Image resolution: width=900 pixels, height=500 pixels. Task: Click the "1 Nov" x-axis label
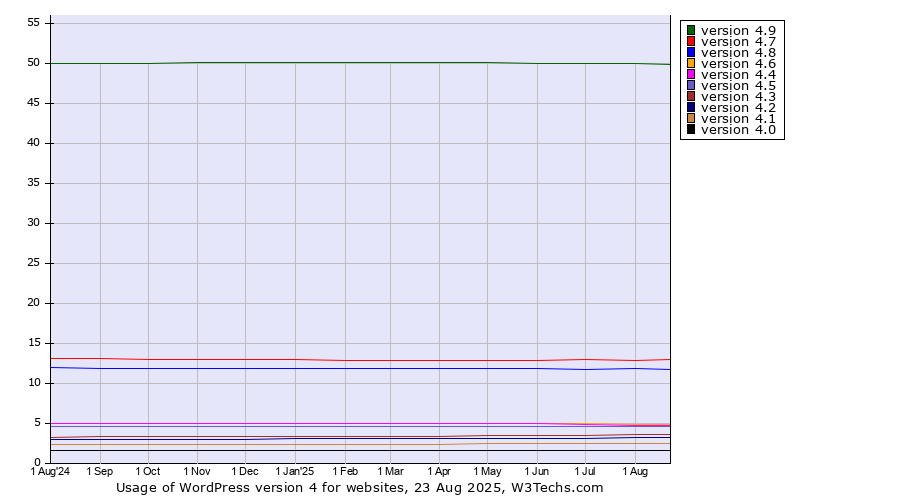tap(197, 471)
